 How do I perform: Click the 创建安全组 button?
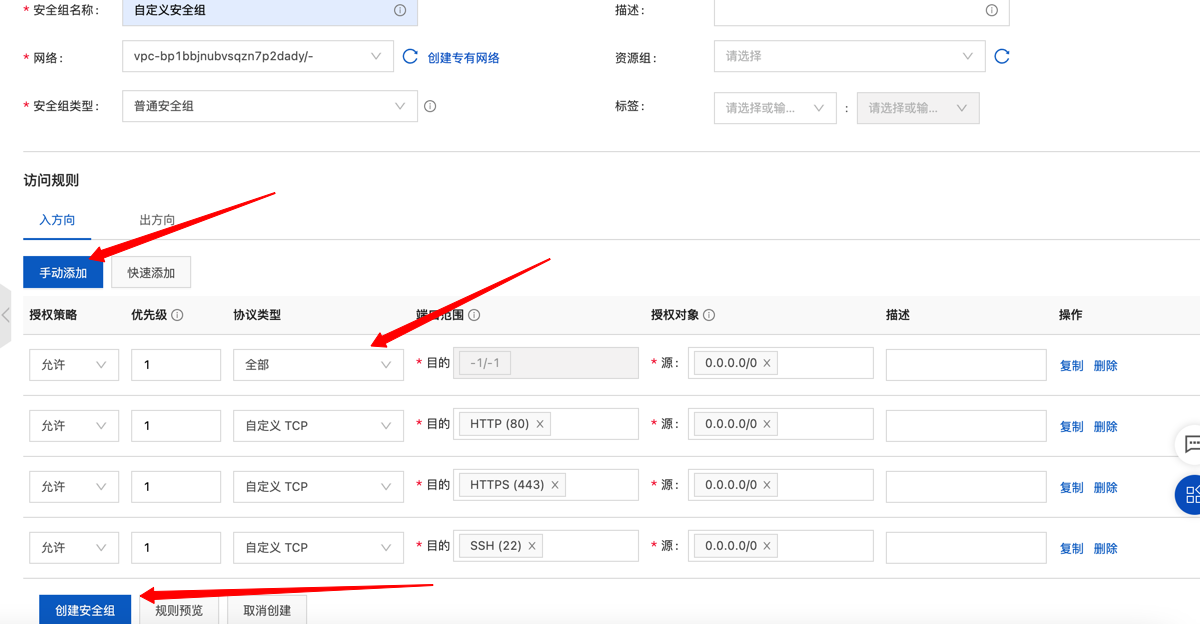click(x=85, y=610)
